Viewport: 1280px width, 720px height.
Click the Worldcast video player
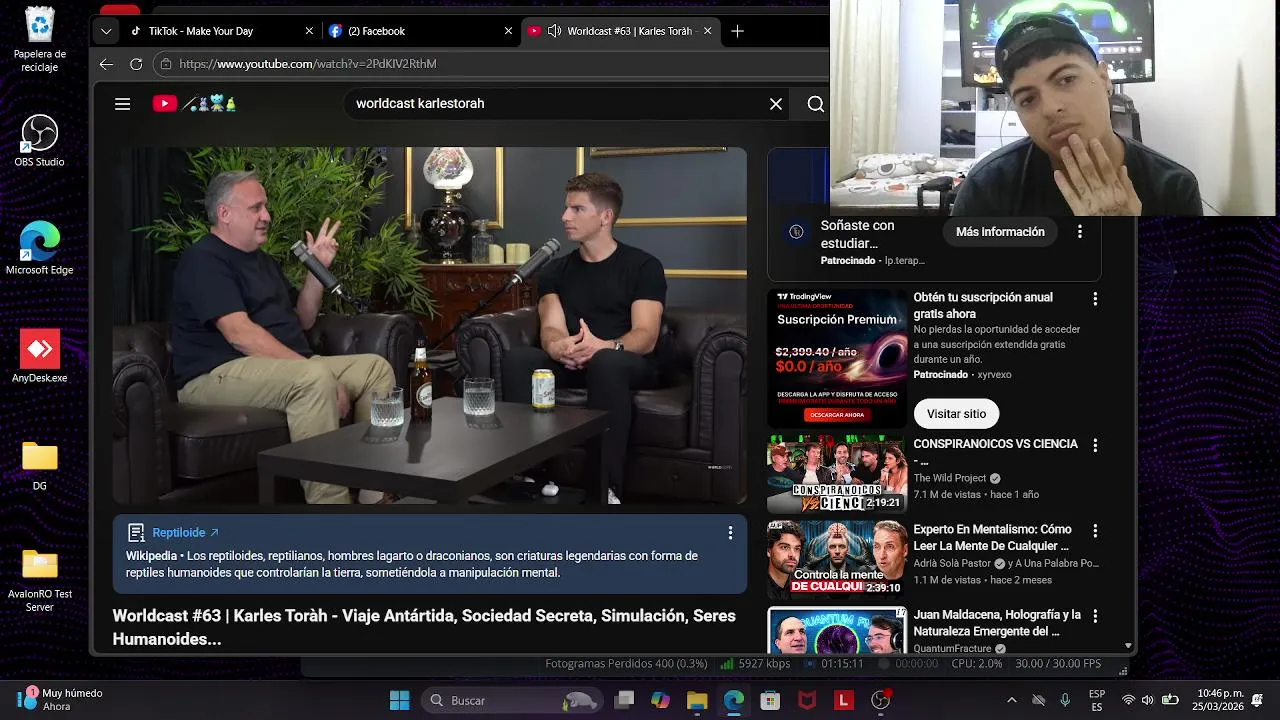[x=429, y=326]
